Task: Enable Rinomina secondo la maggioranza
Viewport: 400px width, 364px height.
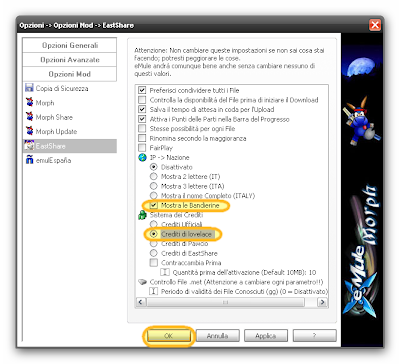Action: [142, 138]
